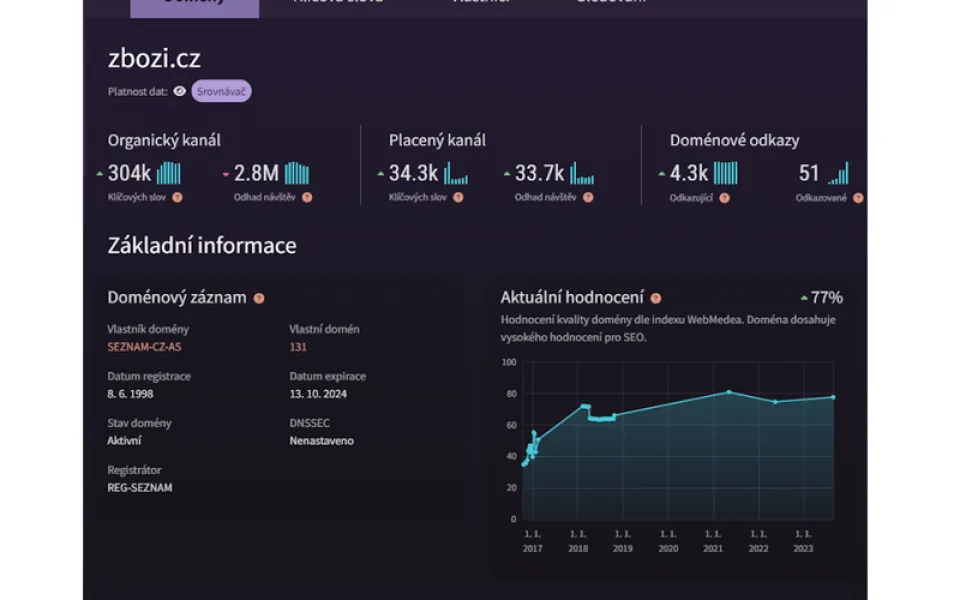
Task: Select the expiration date 13. 10. 2024
Action: (x=318, y=394)
